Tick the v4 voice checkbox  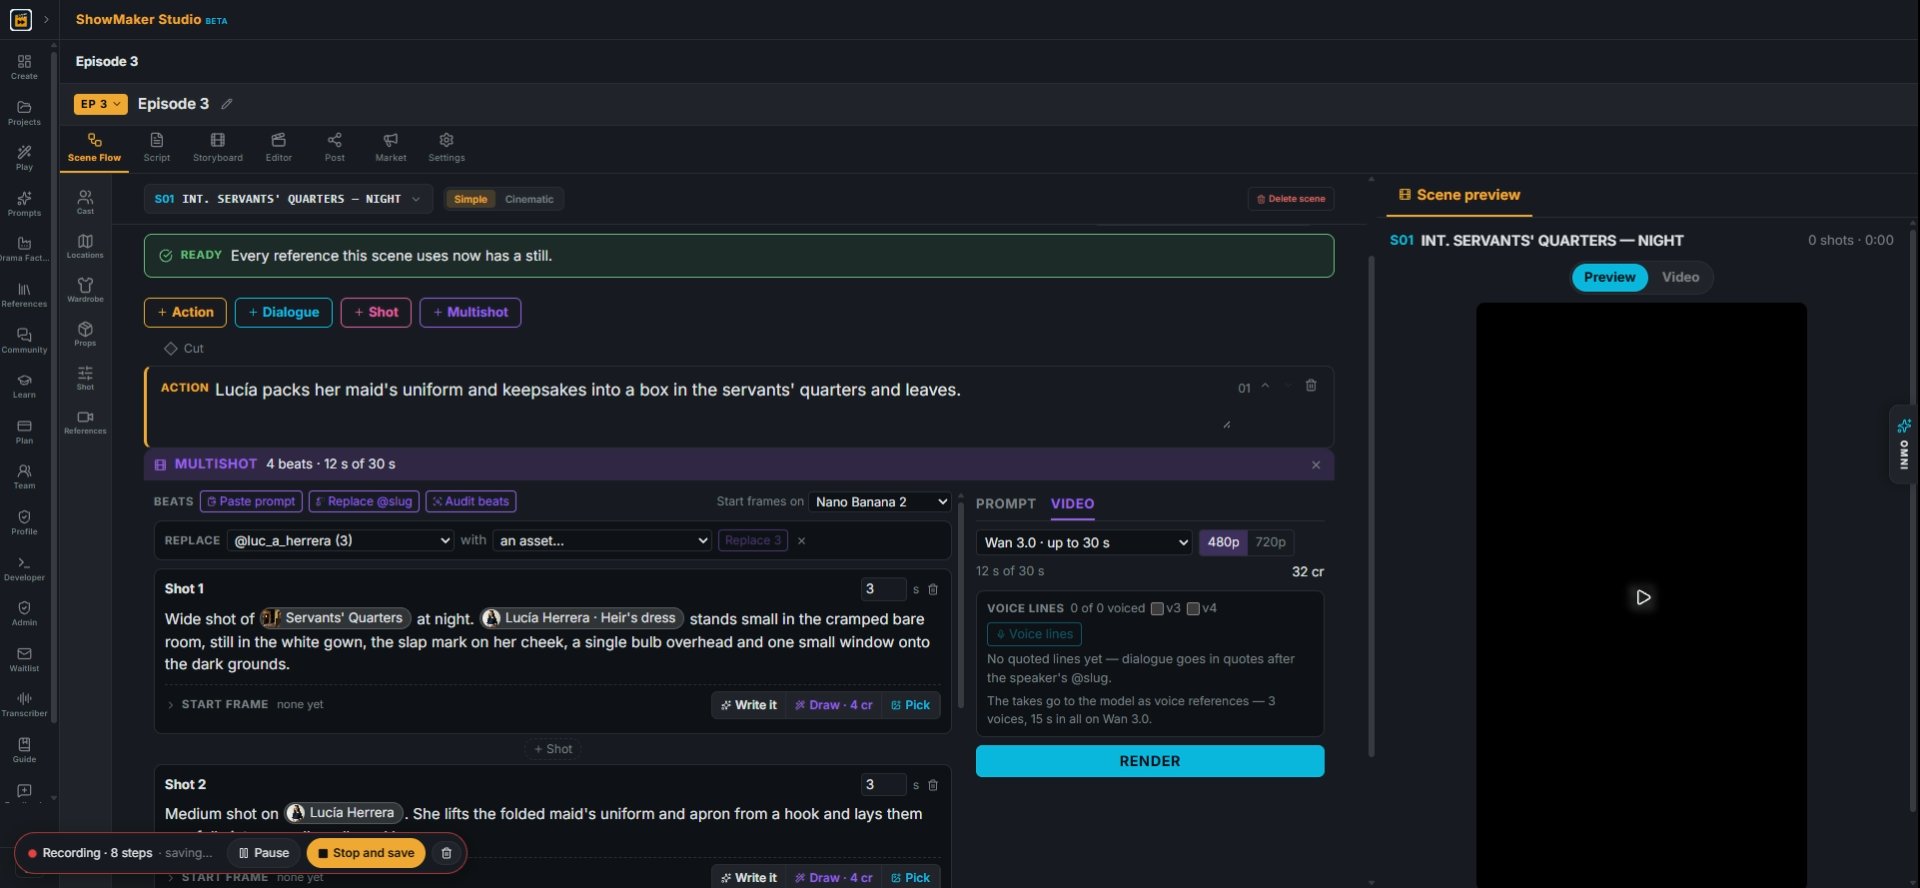[x=1193, y=608]
